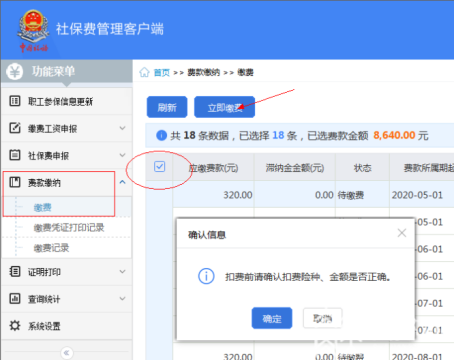Click the 社保费管理客户端 title
This screenshot has width=454, height=360.
tap(110, 29)
